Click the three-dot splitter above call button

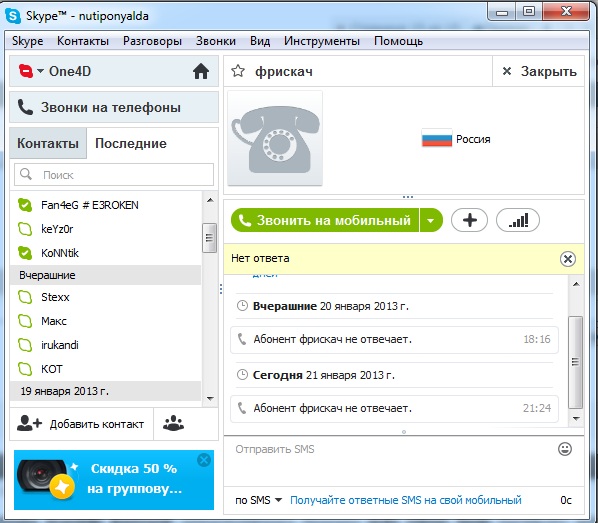click(408, 197)
